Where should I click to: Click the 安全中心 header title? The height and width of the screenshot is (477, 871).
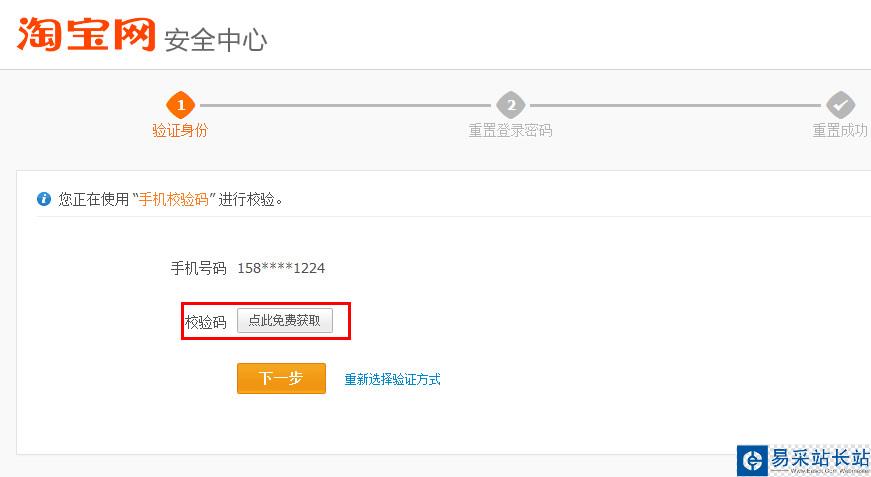(216, 40)
